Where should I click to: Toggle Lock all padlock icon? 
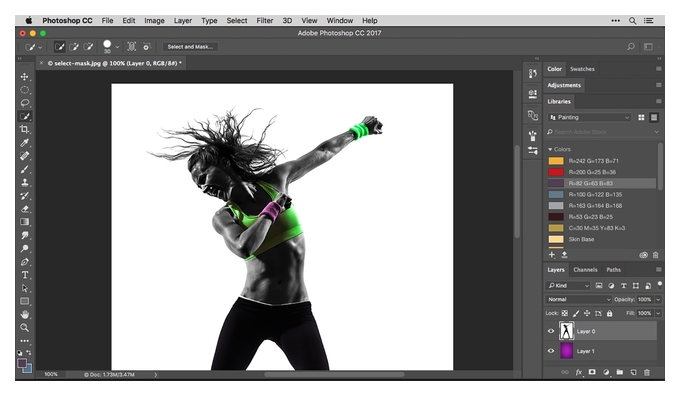tap(609, 313)
